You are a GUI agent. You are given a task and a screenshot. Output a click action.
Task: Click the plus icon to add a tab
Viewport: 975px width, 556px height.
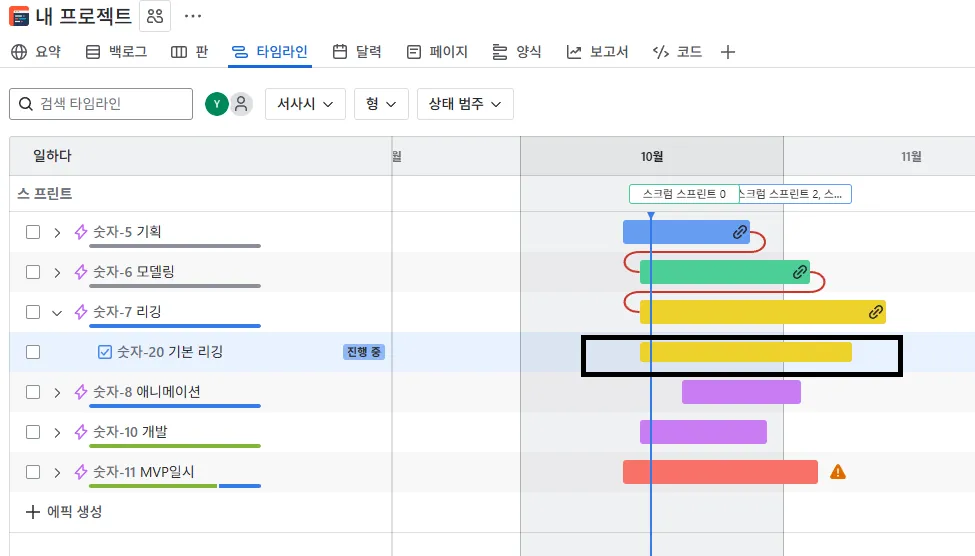(728, 52)
